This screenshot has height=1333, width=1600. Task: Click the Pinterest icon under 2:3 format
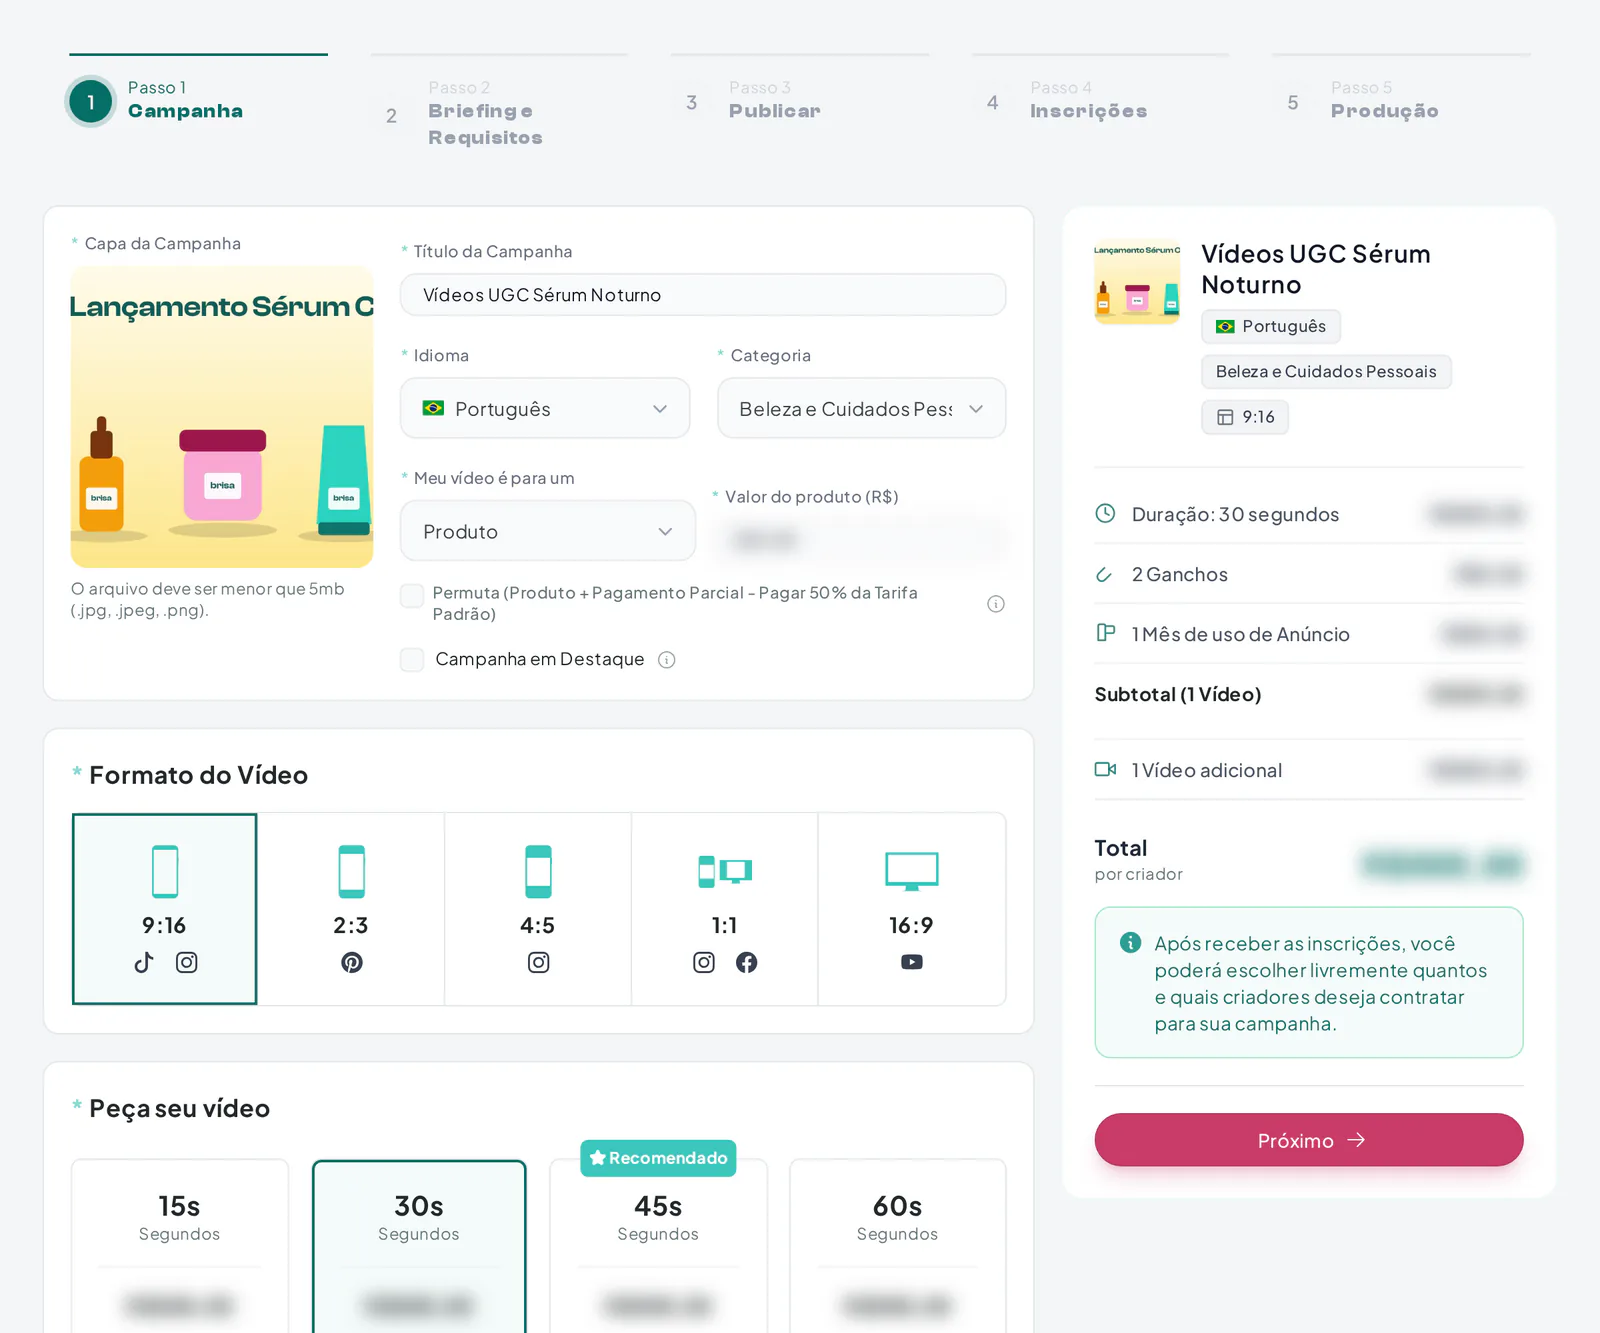click(352, 962)
